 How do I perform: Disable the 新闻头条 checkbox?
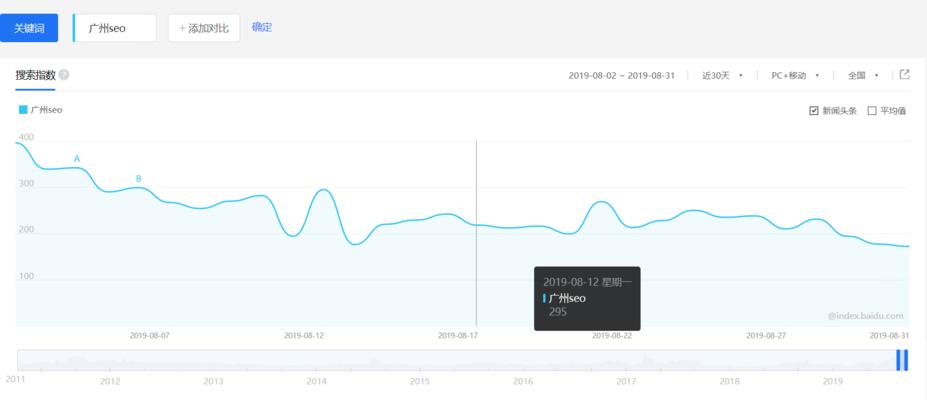tap(814, 111)
